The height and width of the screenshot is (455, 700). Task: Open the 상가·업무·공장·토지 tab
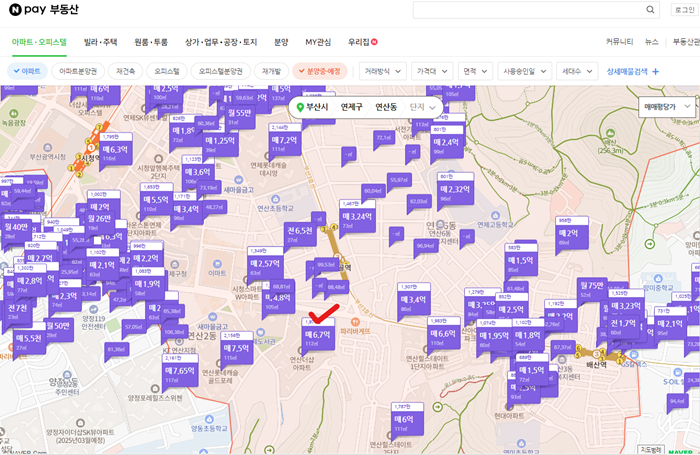221,42
